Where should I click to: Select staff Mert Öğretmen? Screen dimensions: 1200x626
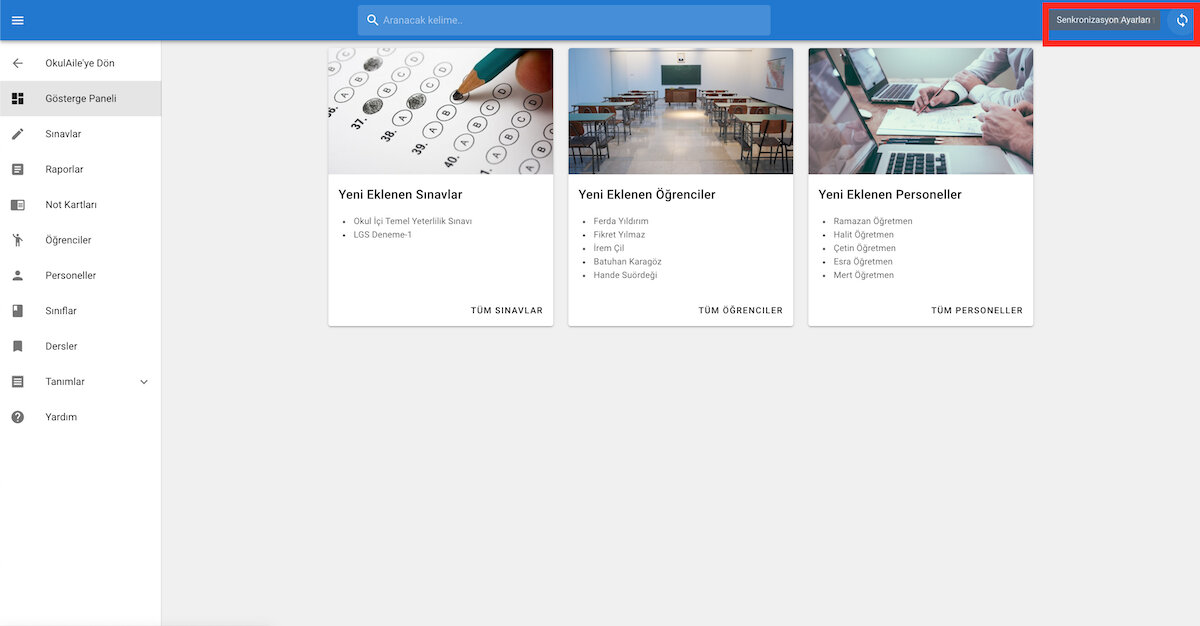[864, 275]
